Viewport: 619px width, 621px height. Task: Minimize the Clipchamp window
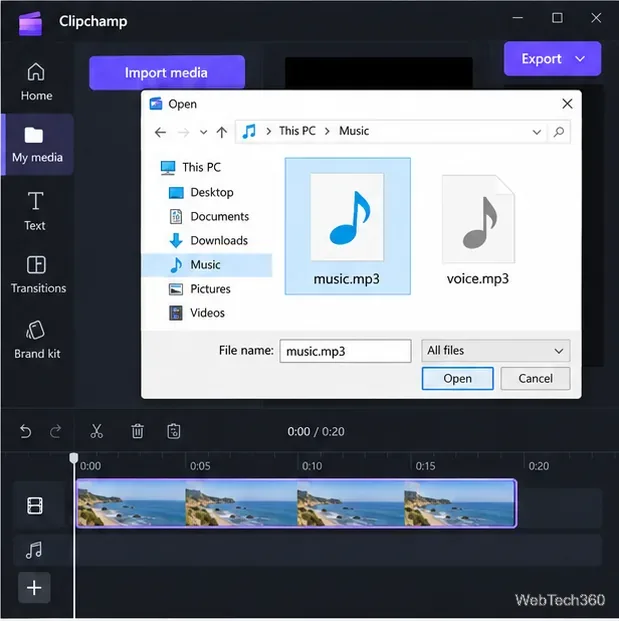coord(518,18)
